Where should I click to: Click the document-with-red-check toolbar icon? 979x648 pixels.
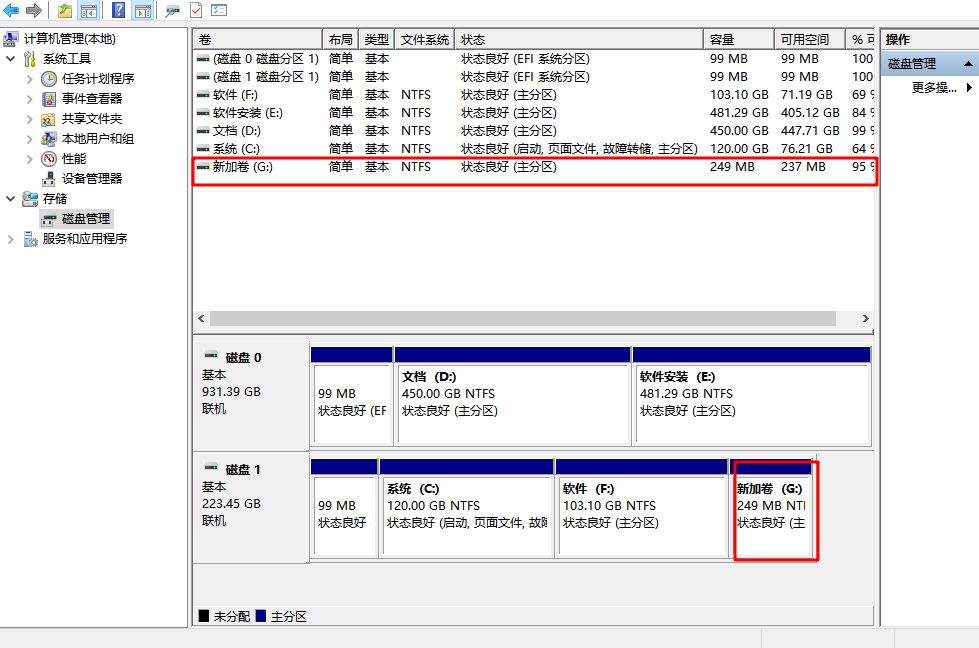pyautogui.click(x=196, y=10)
